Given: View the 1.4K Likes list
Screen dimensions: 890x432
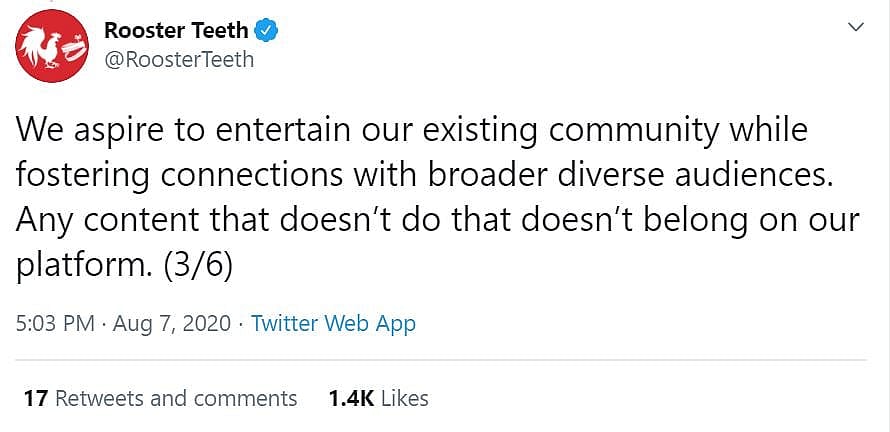Looking at the screenshot, I should point(378,398).
